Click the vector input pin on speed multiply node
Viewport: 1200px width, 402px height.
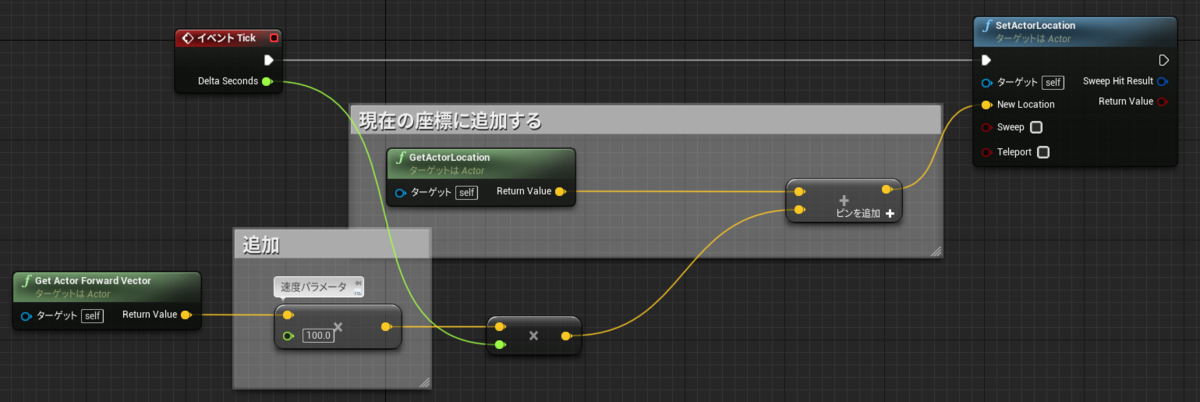(x=288, y=315)
